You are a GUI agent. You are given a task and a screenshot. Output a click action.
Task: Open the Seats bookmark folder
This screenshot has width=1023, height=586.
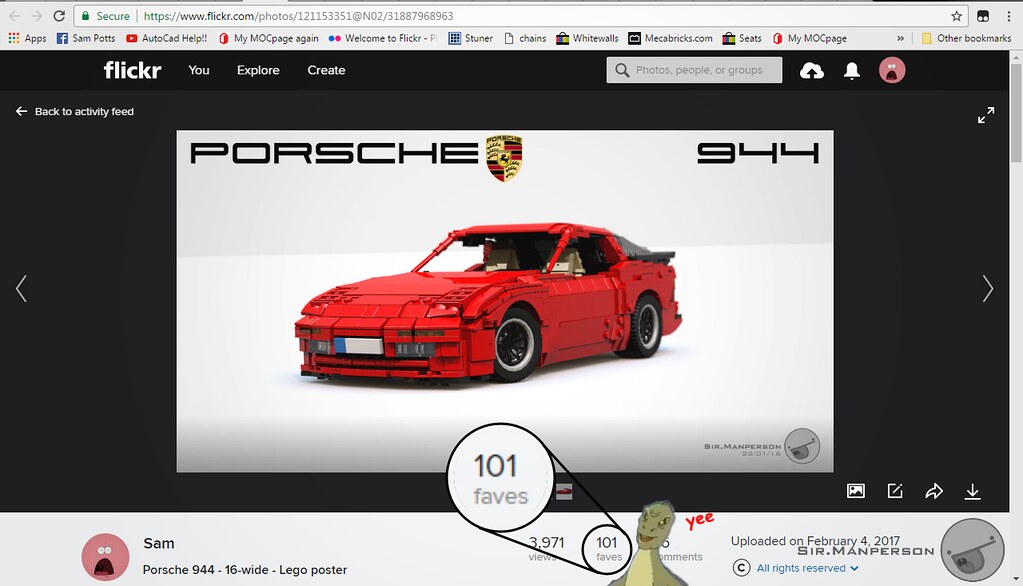[742, 39]
